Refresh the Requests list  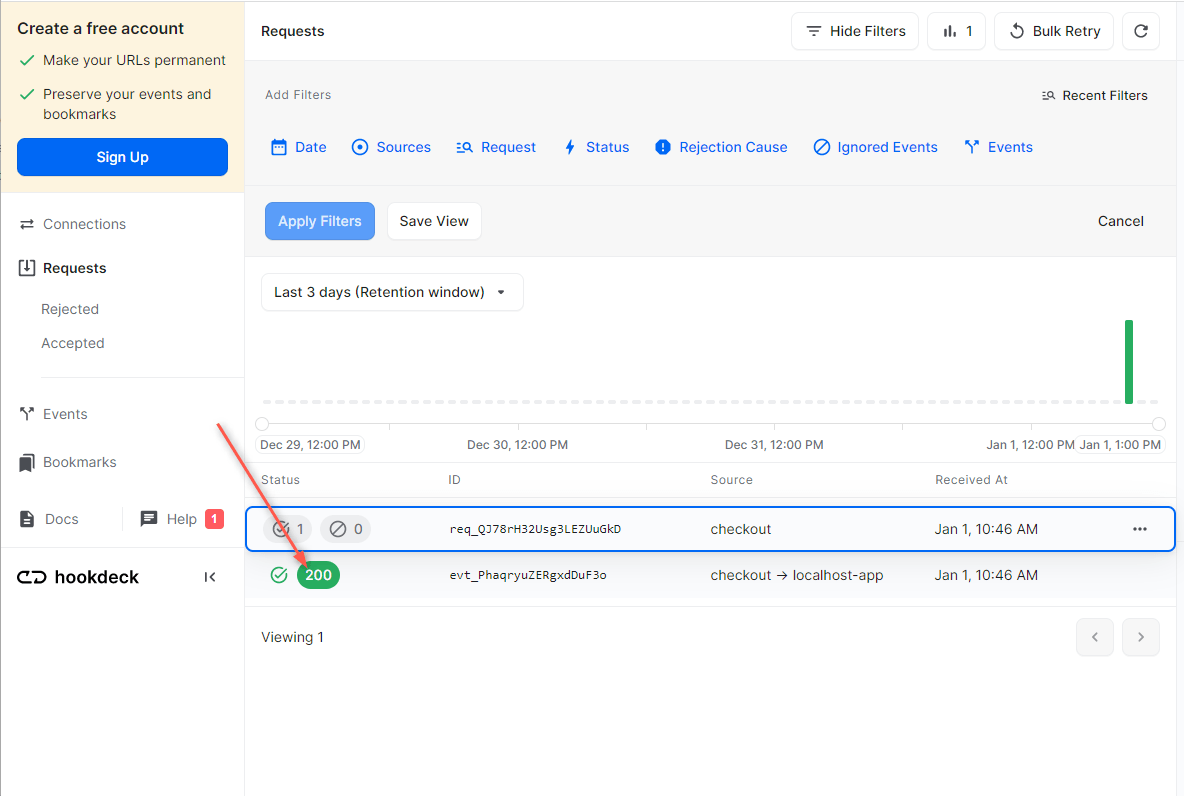pos(1141,31)
